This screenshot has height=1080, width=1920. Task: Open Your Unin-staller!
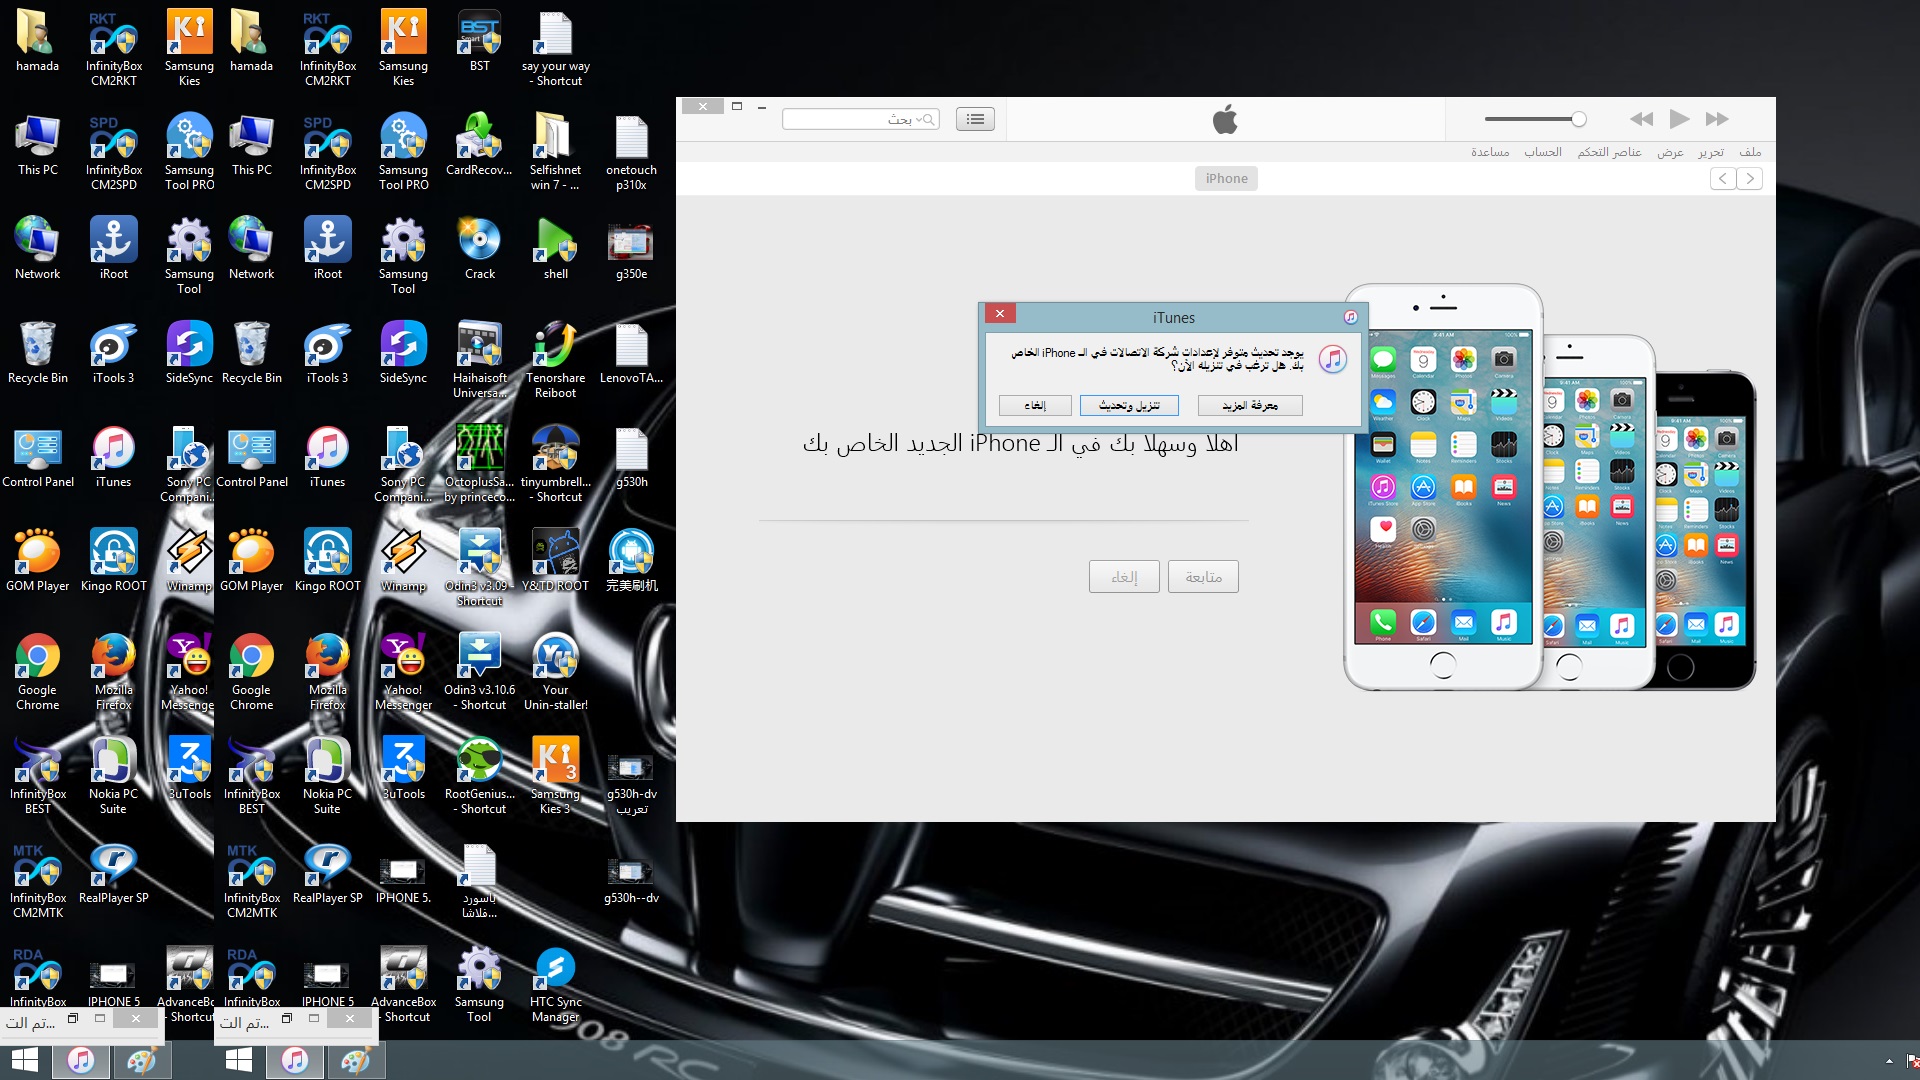coord(556,671)
